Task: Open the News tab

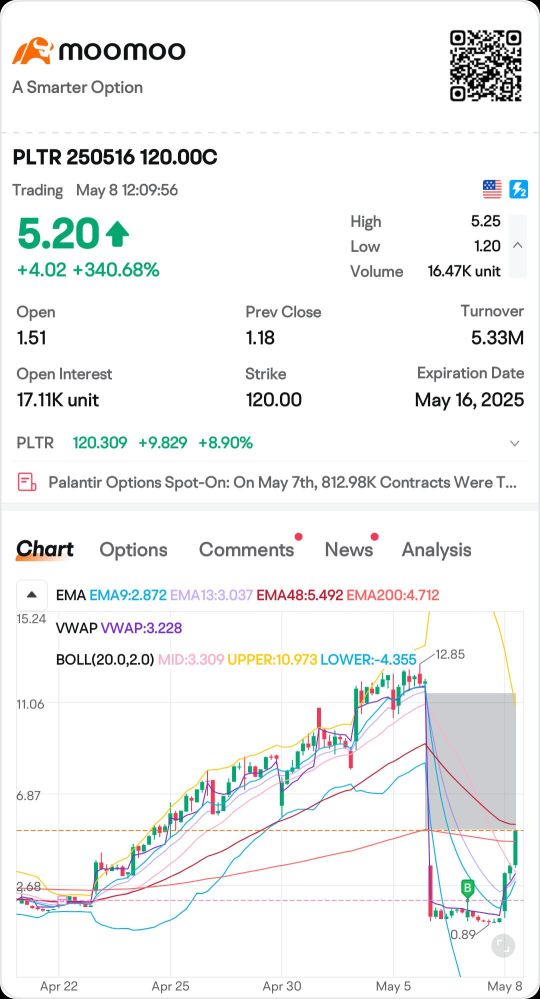Action: pyautogui.click(x=348, y=550)
